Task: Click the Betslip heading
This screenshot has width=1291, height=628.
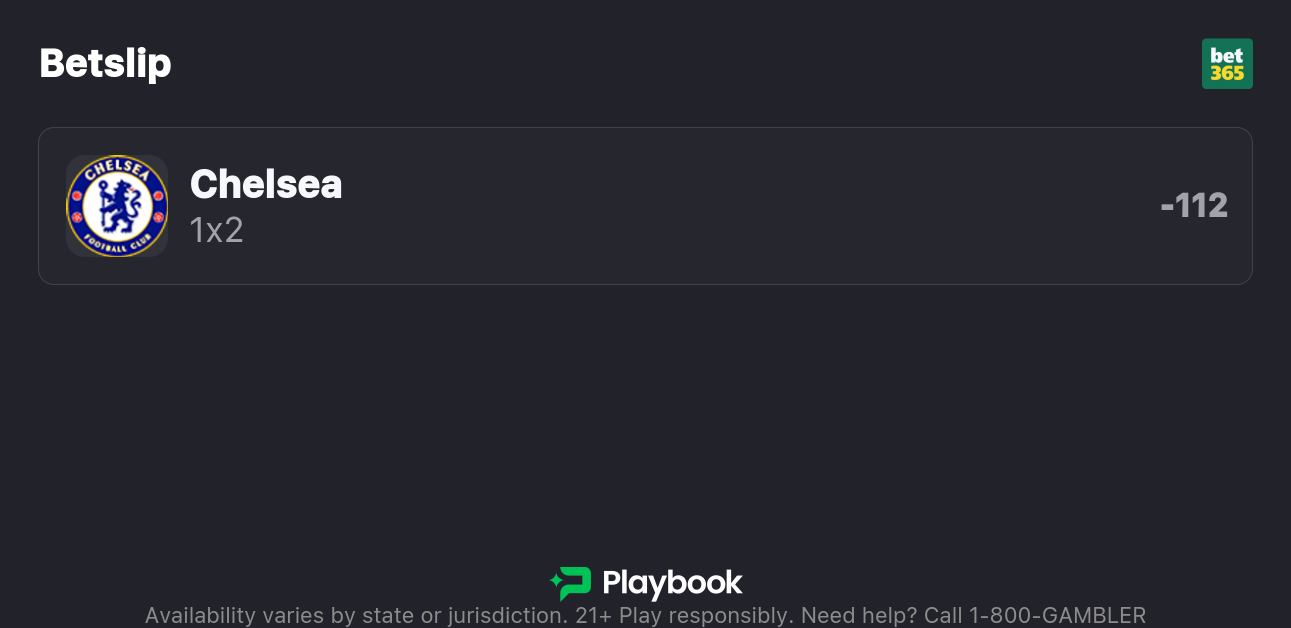Action: click(x=105, y=64)
